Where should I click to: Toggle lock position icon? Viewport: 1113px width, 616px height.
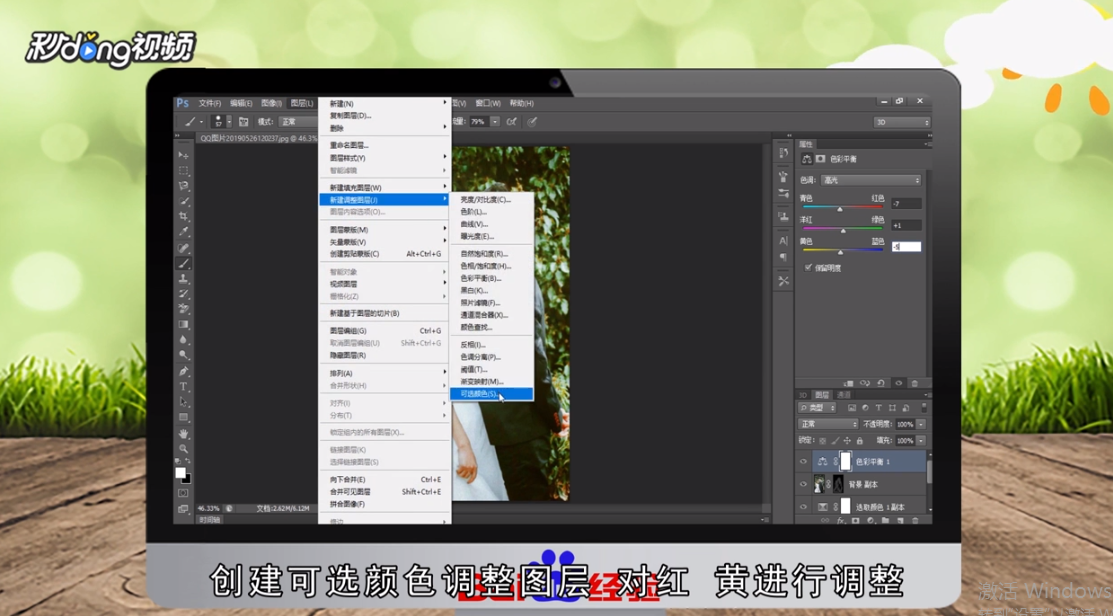click(x=847, y=441)
